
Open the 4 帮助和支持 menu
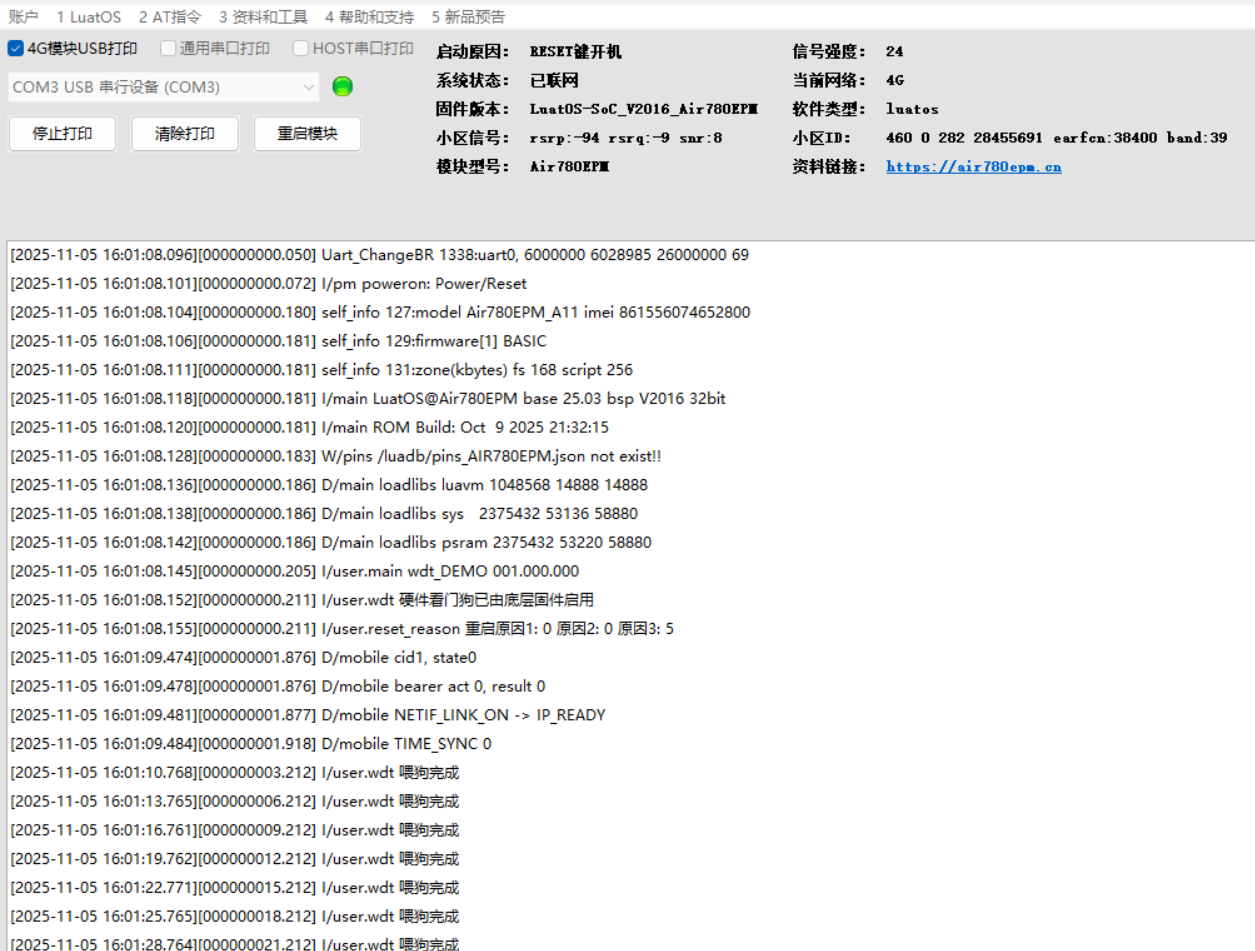tap(369, 17)
